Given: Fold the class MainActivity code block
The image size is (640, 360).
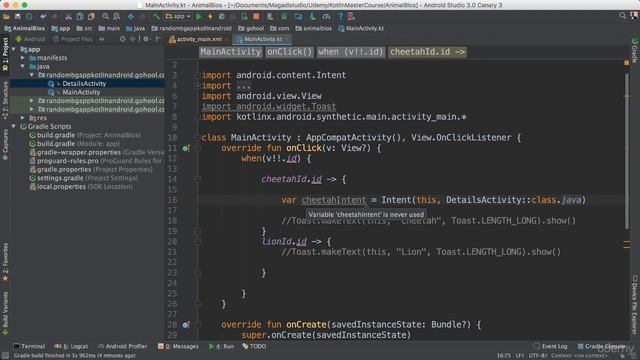Looking at the screenshot, I should [198, 138].
